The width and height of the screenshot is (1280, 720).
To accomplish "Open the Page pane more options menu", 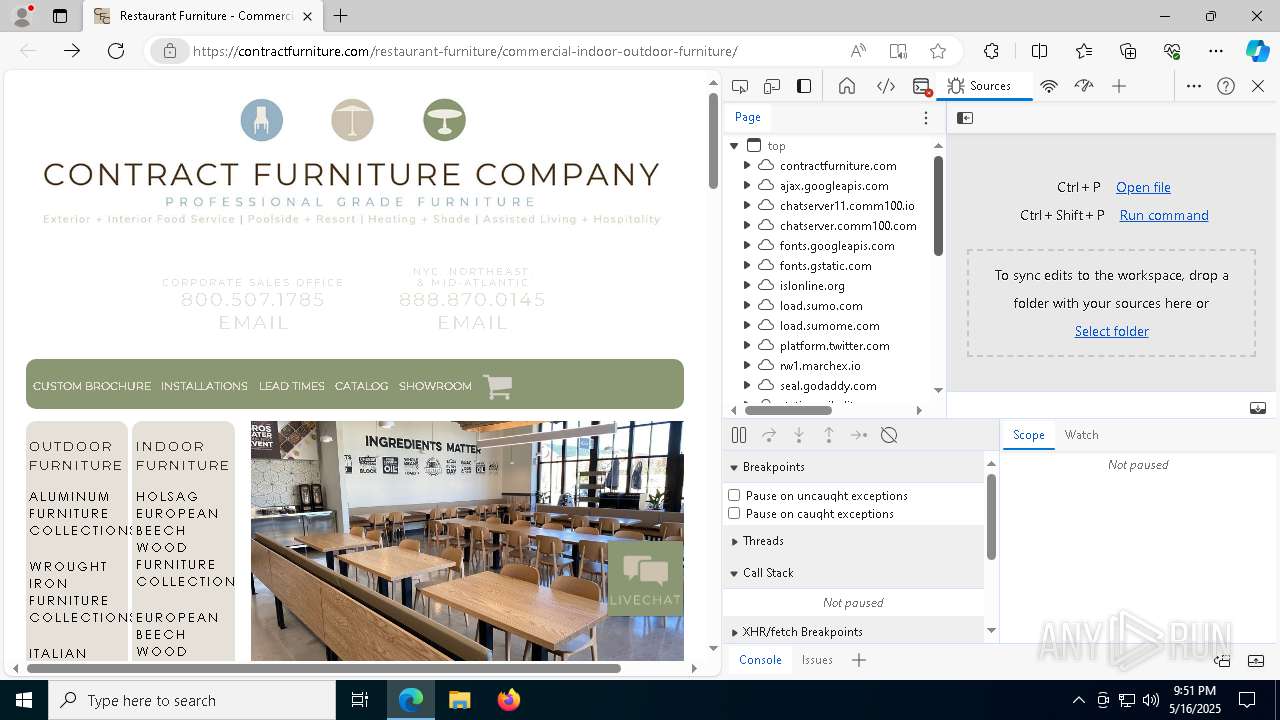I will pos(926,118).
